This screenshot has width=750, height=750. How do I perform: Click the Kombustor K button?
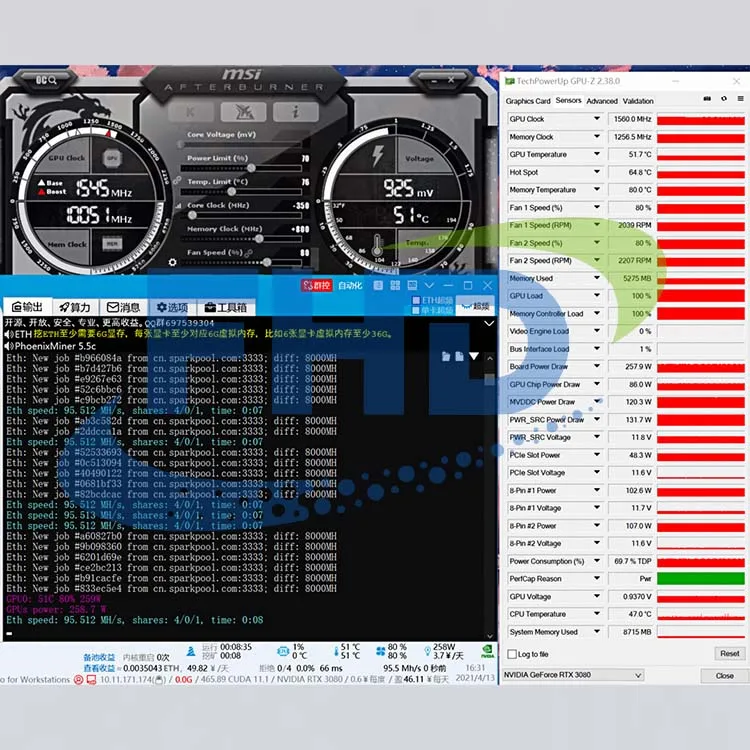point(190,112)
